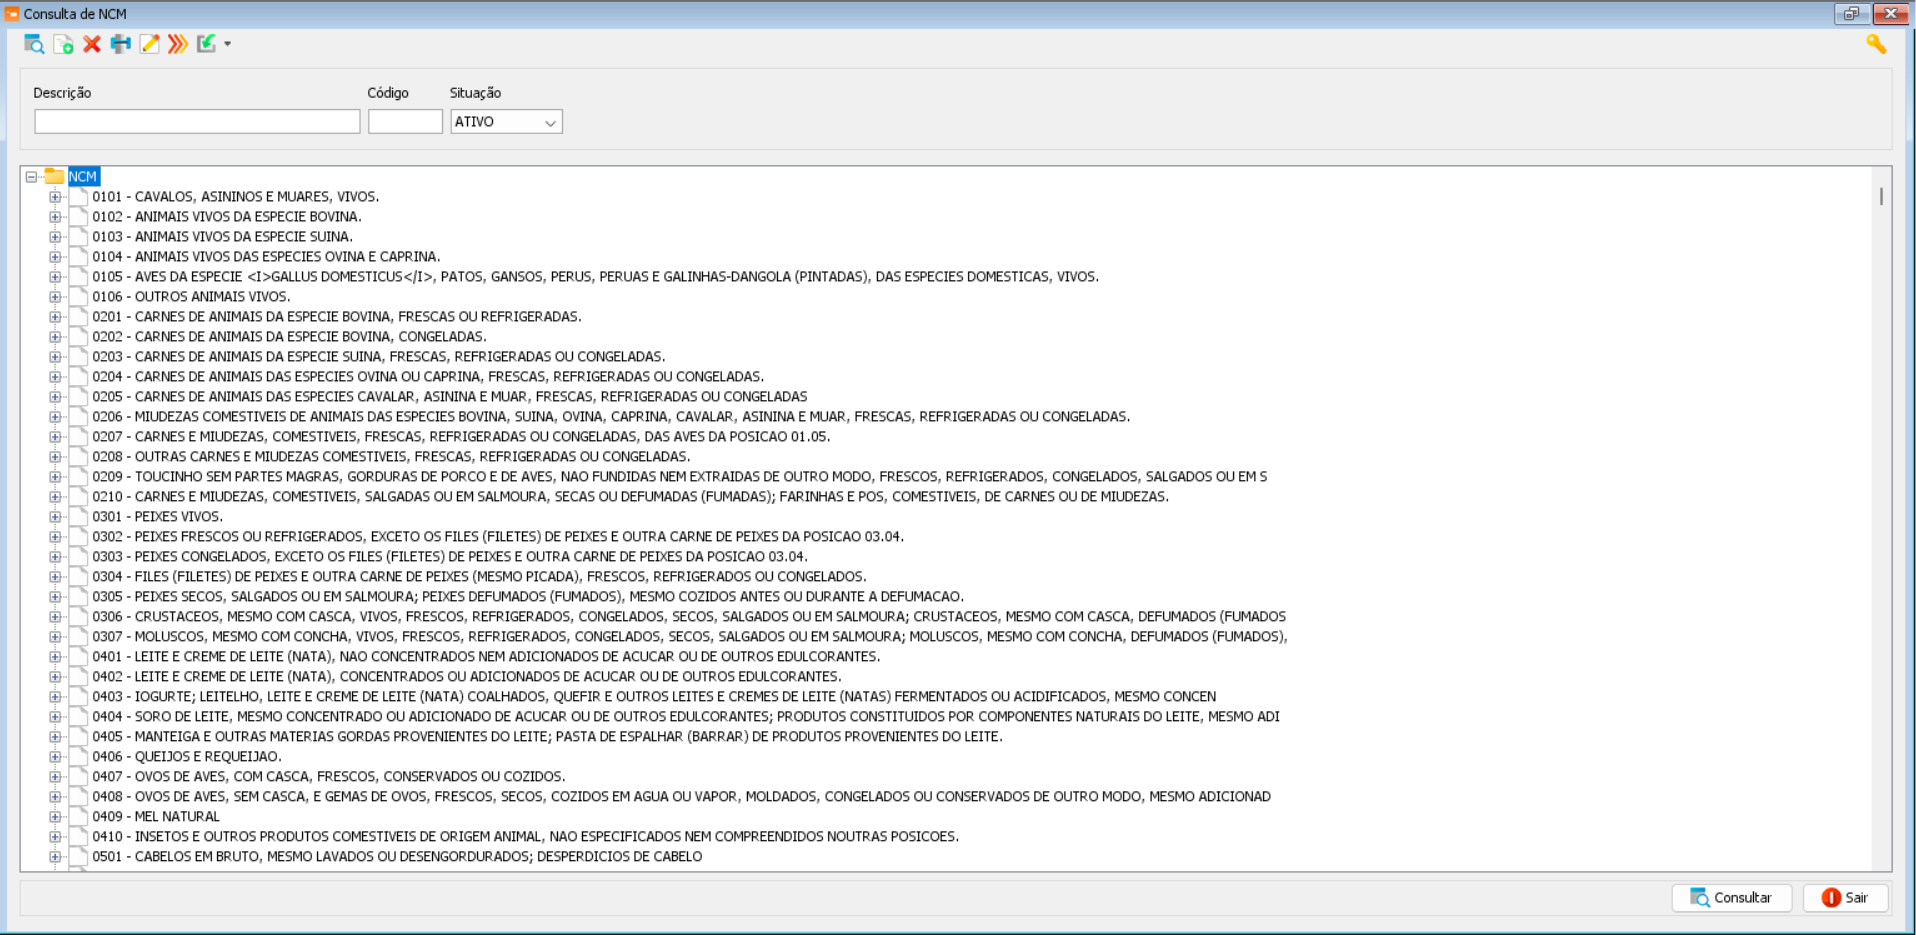
Task: Click the blue printer icon
Action: [121, 44]
